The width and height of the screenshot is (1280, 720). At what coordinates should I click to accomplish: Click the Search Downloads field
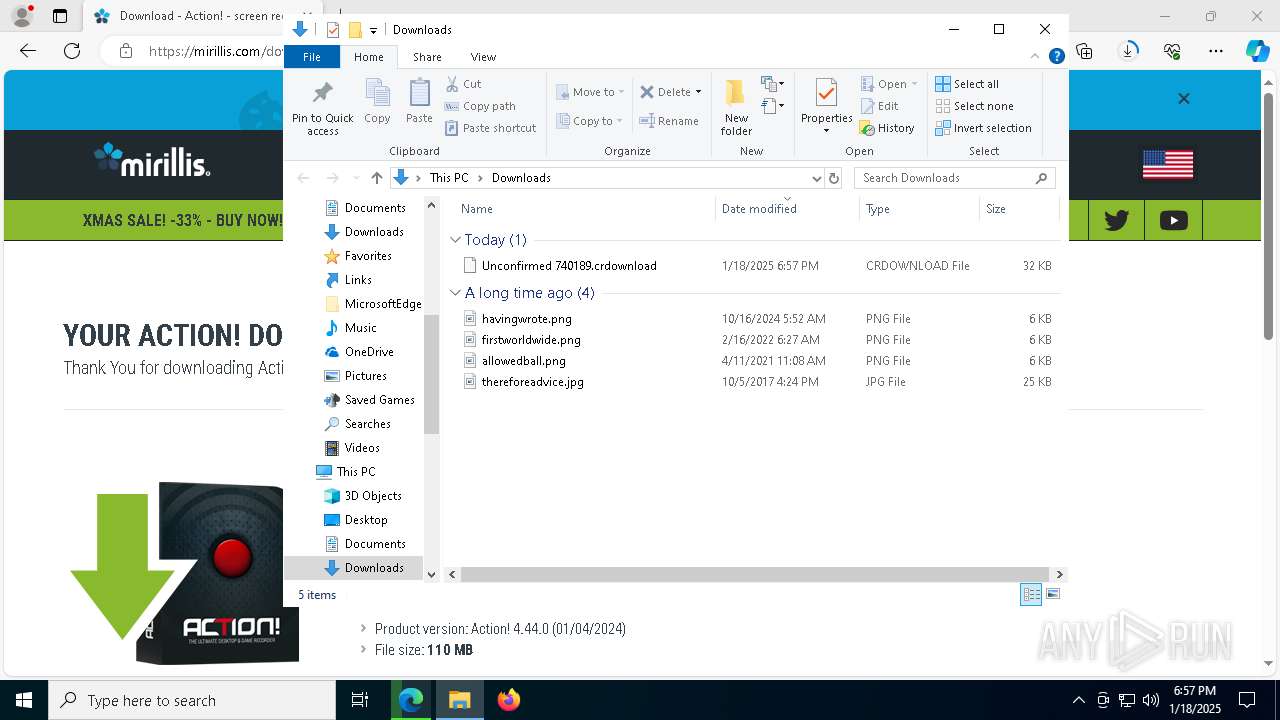point(954,178)
